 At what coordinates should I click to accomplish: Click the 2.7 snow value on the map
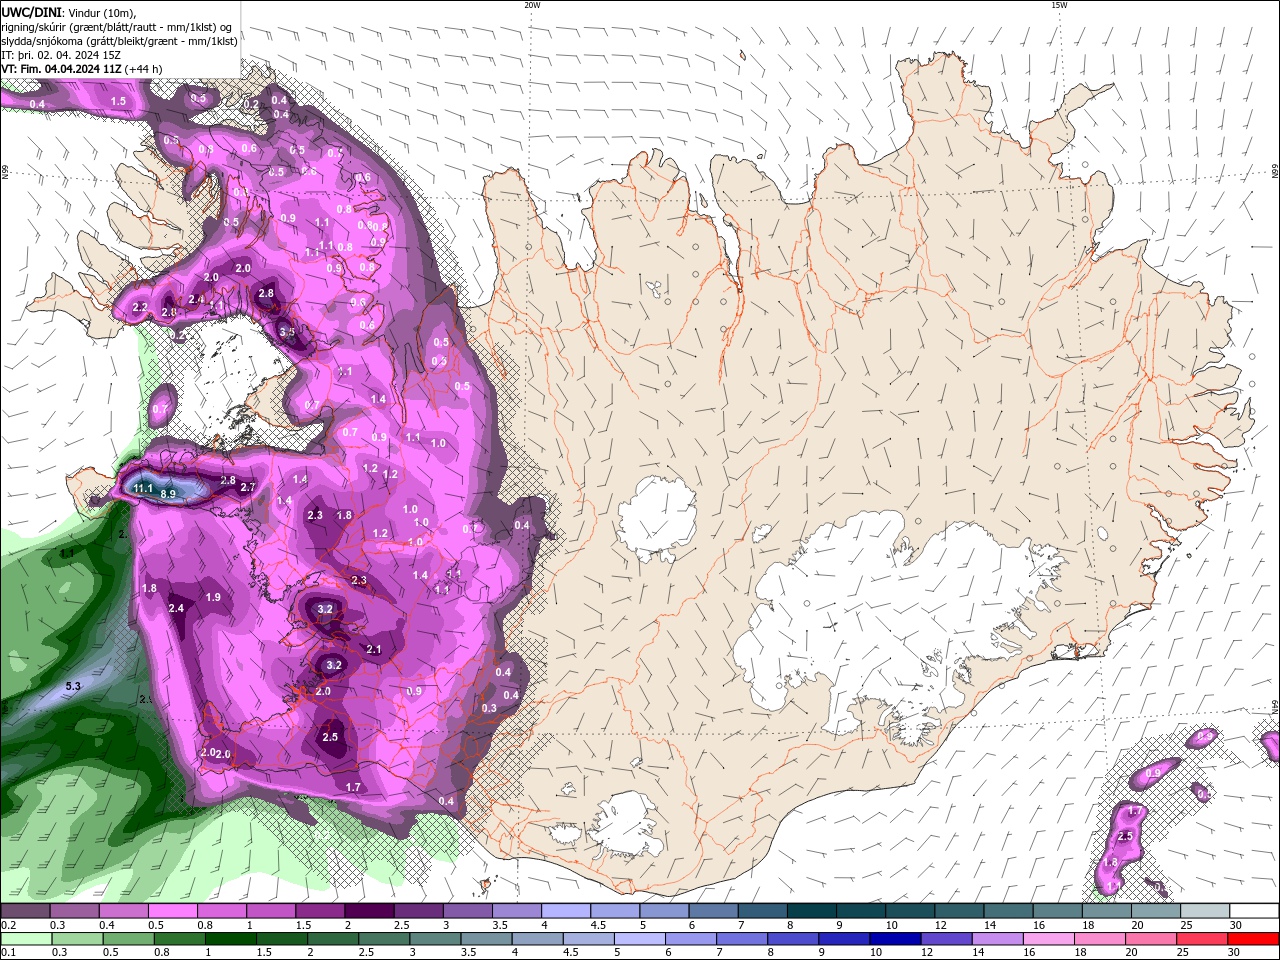(x=248, y=487)
